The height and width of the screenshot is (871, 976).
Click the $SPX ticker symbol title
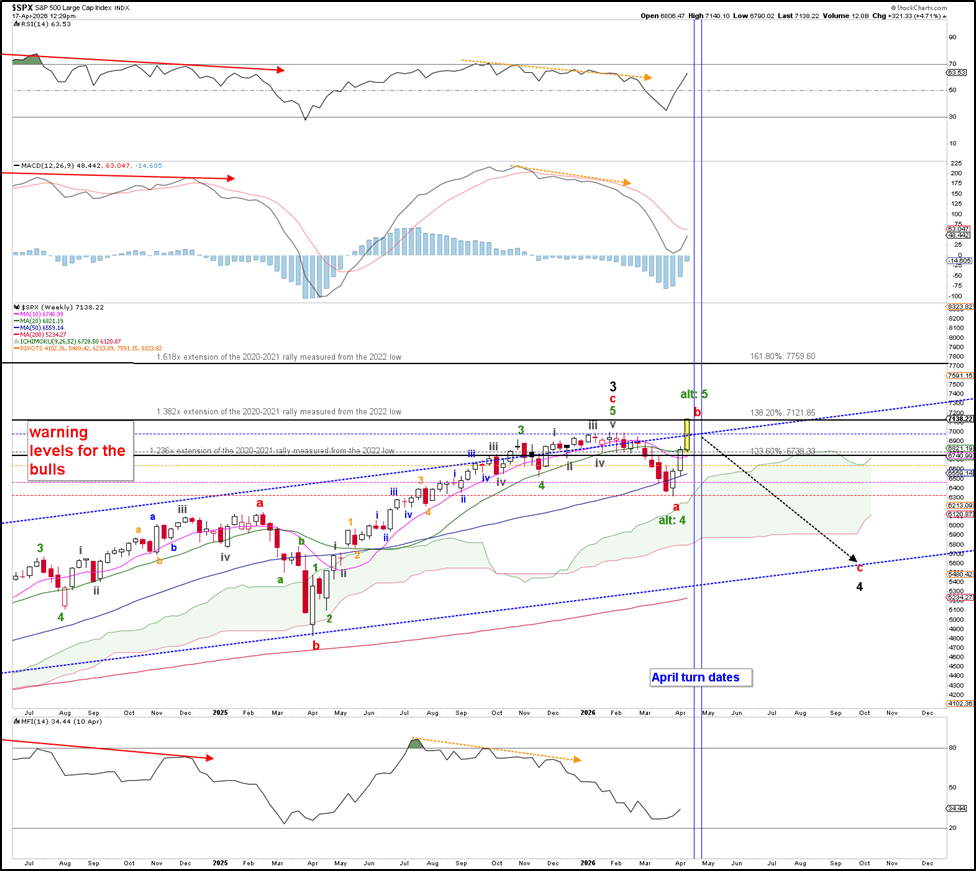pos(22,7)
